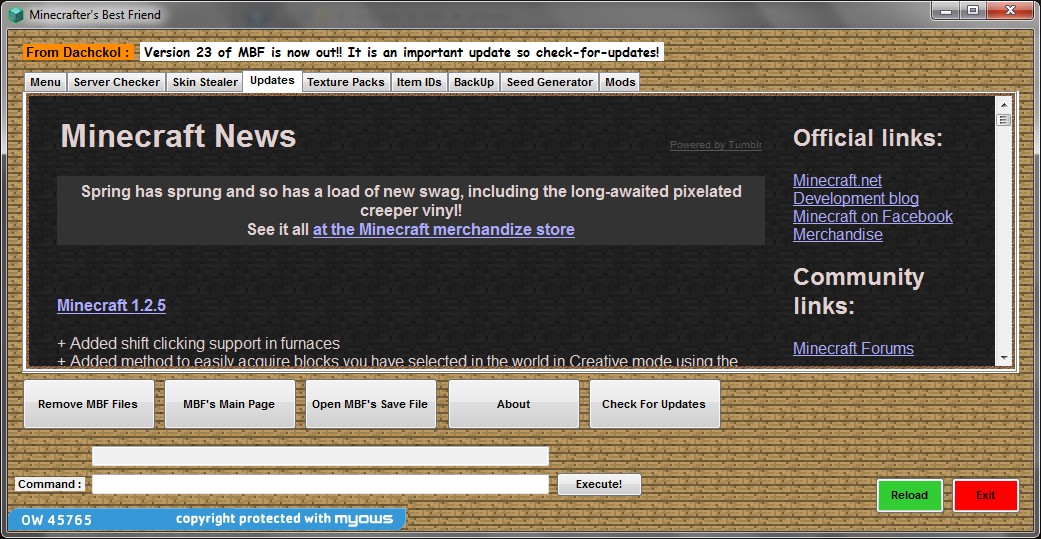
Task: Go to the Skin Stealer tab
Action: pyautogui.click(x=205, y=82)
